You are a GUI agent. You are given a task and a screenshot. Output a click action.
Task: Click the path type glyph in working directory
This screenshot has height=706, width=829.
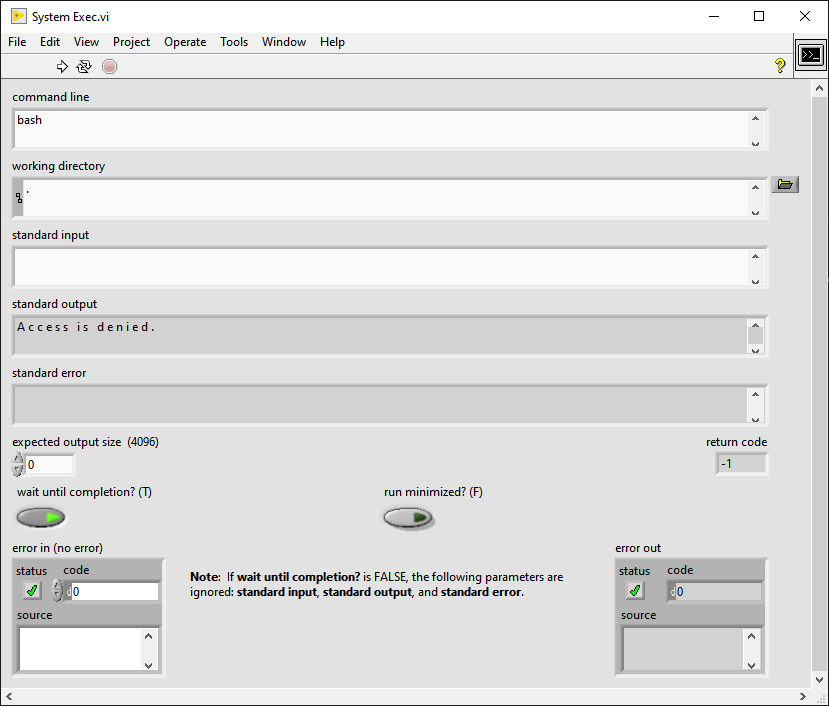click(x=19, y=198)
